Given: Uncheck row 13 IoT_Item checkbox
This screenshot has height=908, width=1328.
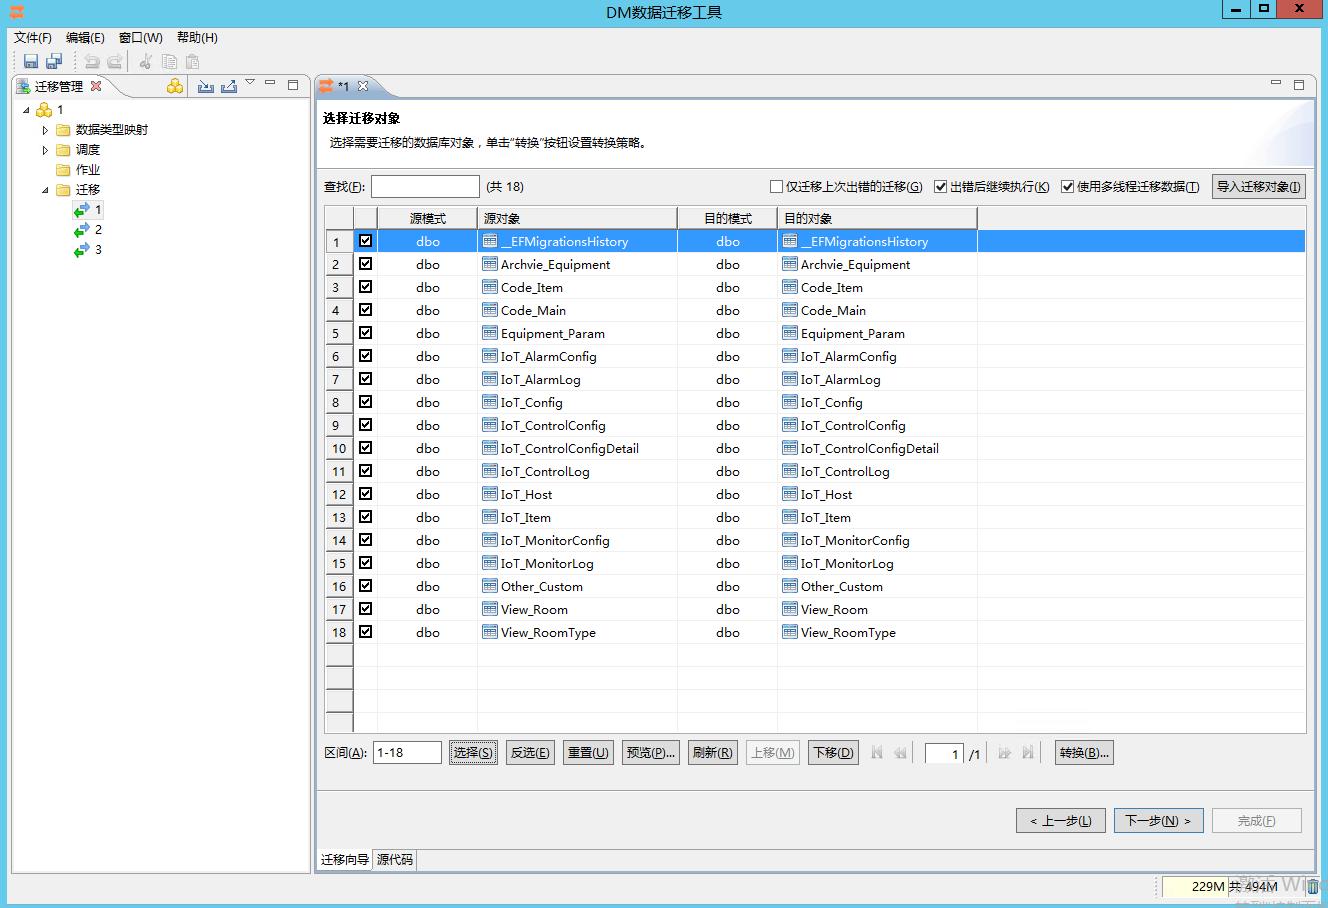Looking at the screenshot, I should tap(365, 517).
